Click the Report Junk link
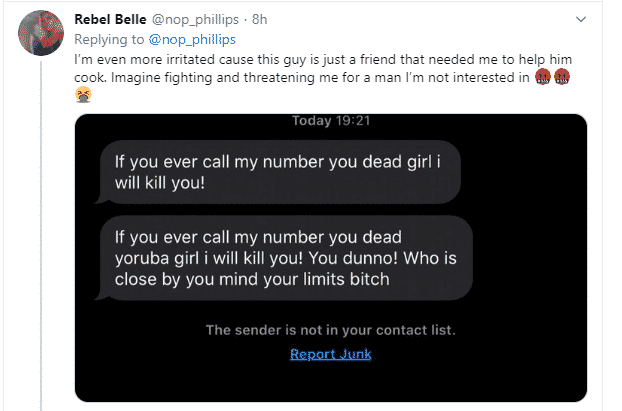 (x=330, y=353)
